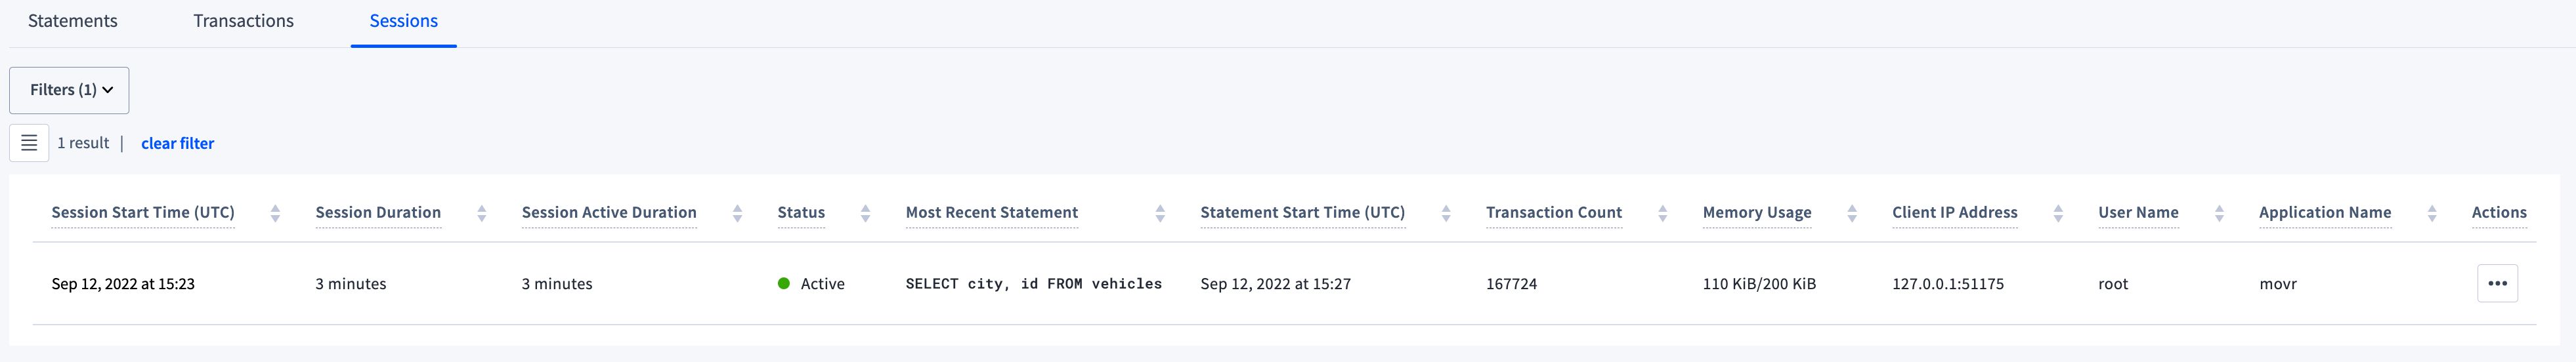This screenshot has width=2576, height=362.
Task: Sort by Application Name arrows
Action: tap(2431, 213)
